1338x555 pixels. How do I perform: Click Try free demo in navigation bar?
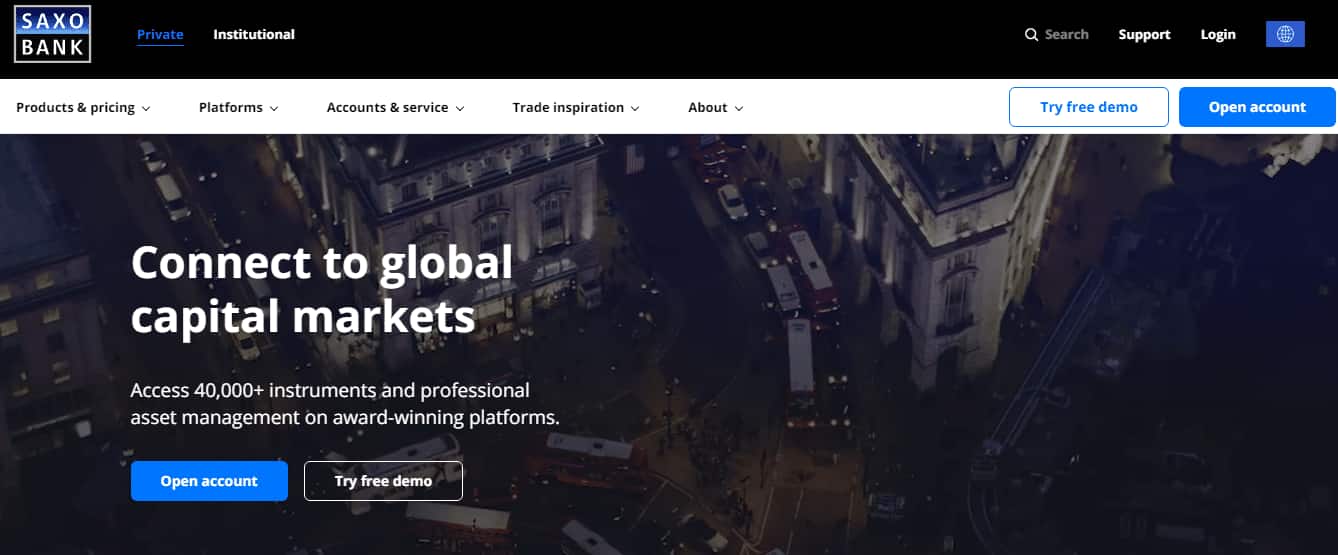1089,107
